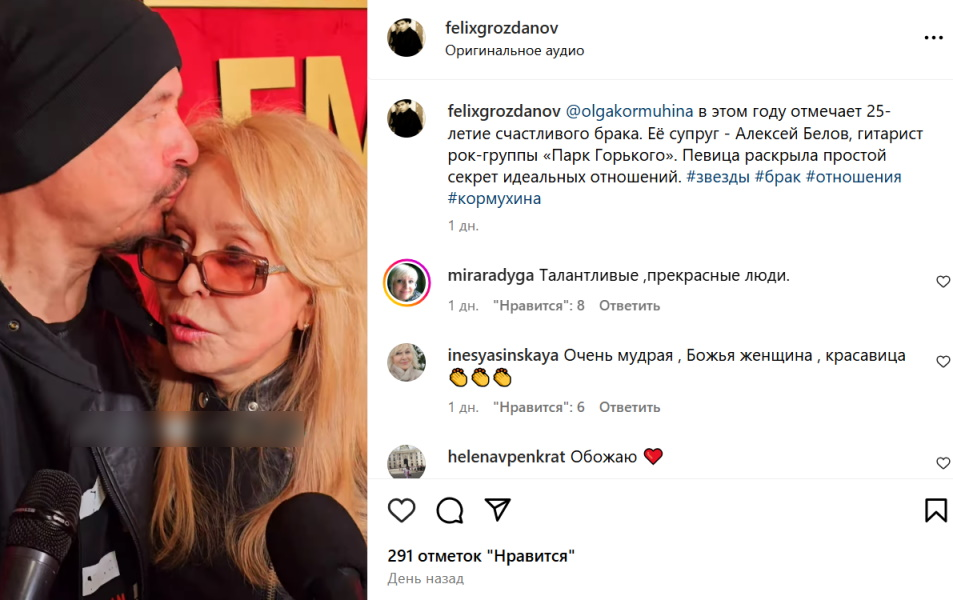Viewport: 953px width, 600px height.
Task: Share the post via the paper plane icon
Action: [497, 509]
